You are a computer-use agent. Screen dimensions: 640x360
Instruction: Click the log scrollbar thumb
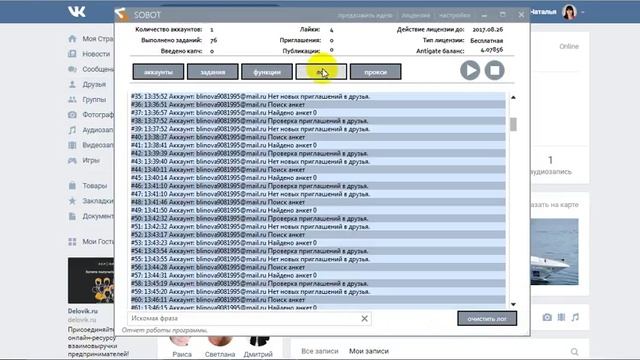[x=513, y=124]
